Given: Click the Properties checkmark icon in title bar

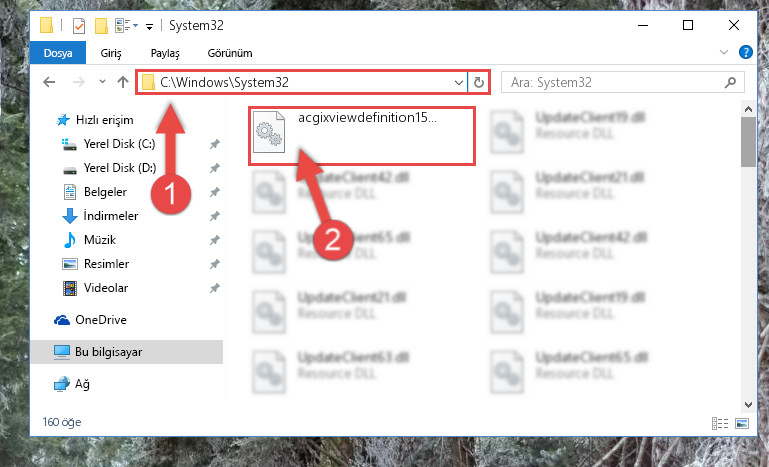Looking at the screenshot, I should pos(78,26).
